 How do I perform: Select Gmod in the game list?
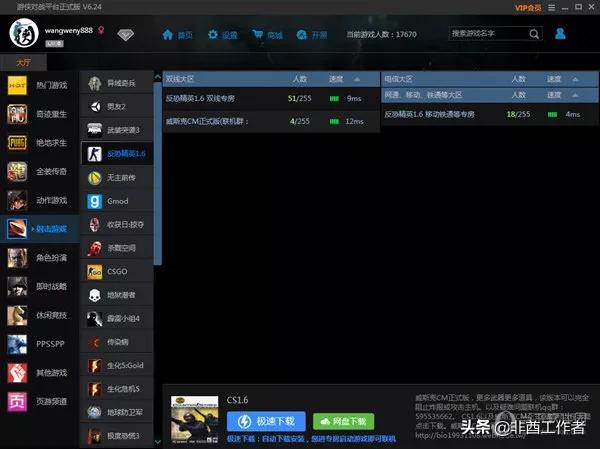(x=117, y=201)
